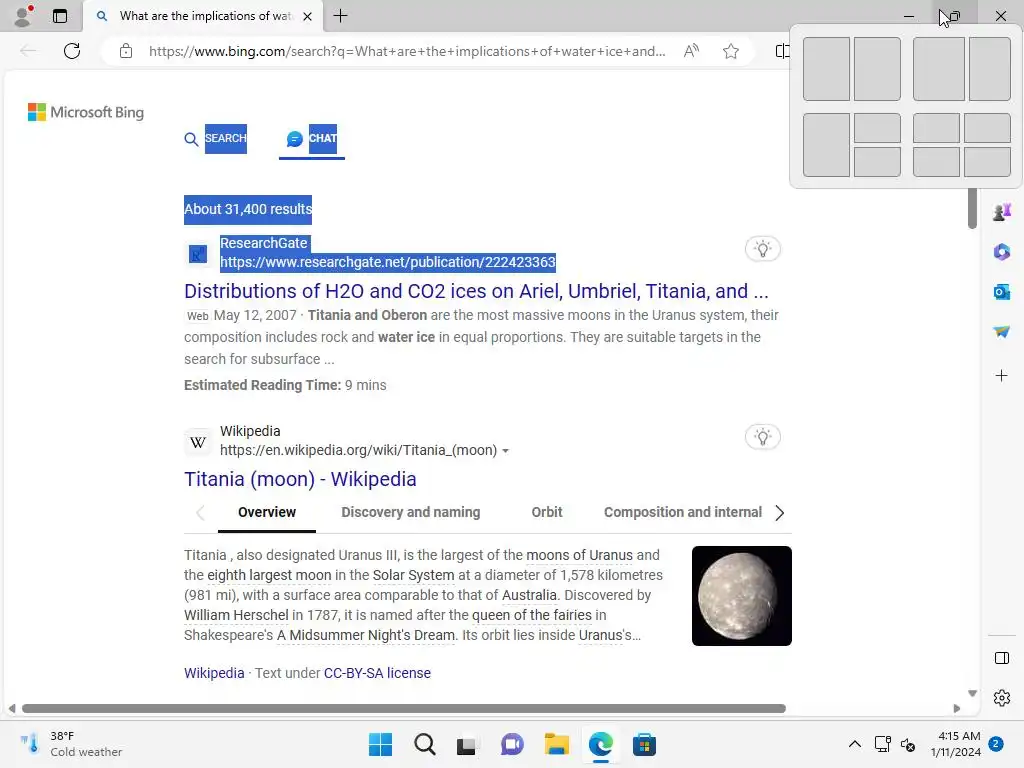Snap window to bottom-left quadrant of four-grid layout
Viewport: 1024px width, 768px height.
936,161
